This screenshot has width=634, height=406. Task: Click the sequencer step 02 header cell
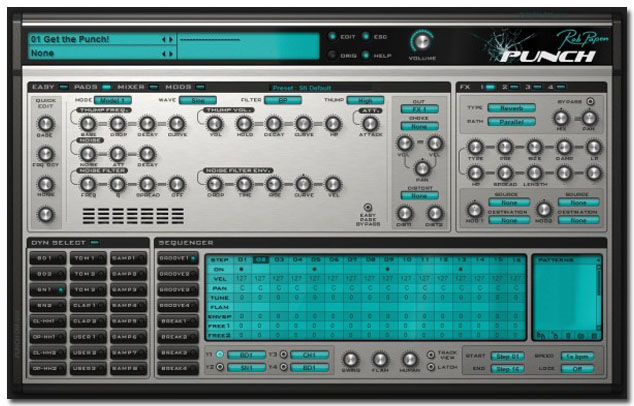click(x=261, y=260)
